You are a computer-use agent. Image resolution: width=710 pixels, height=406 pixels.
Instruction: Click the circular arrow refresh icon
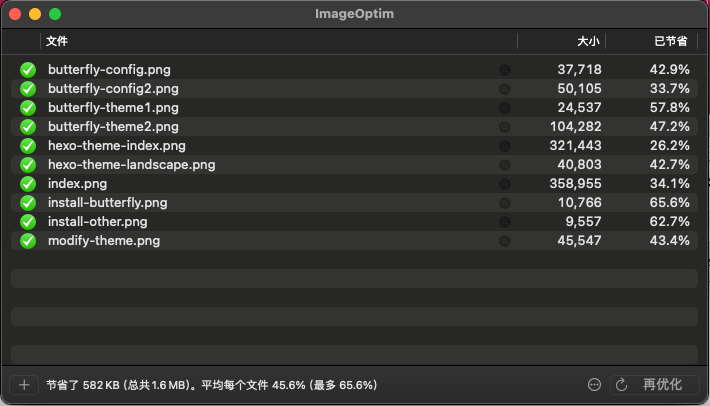(x=622, y=385)
